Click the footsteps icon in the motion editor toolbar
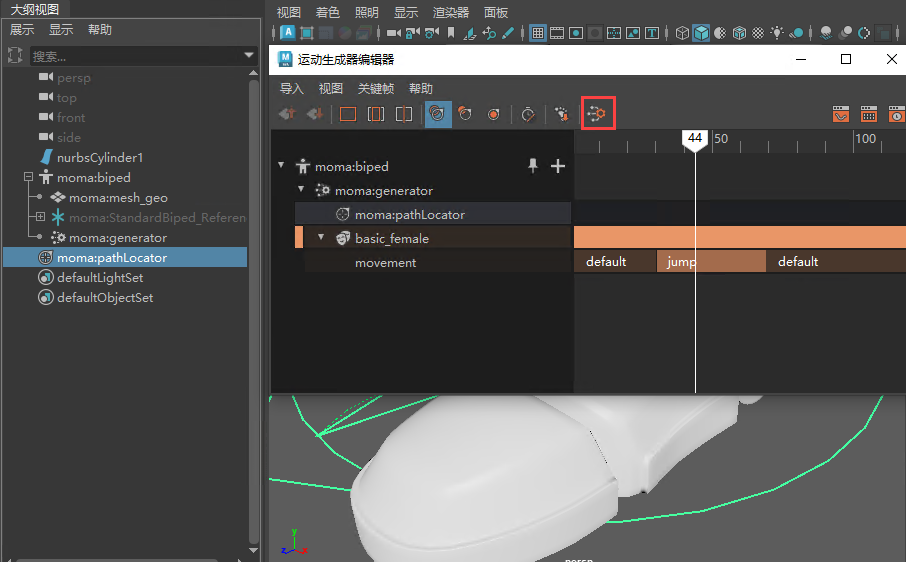The height and width of the screenshot is (562, 906). 561,114
